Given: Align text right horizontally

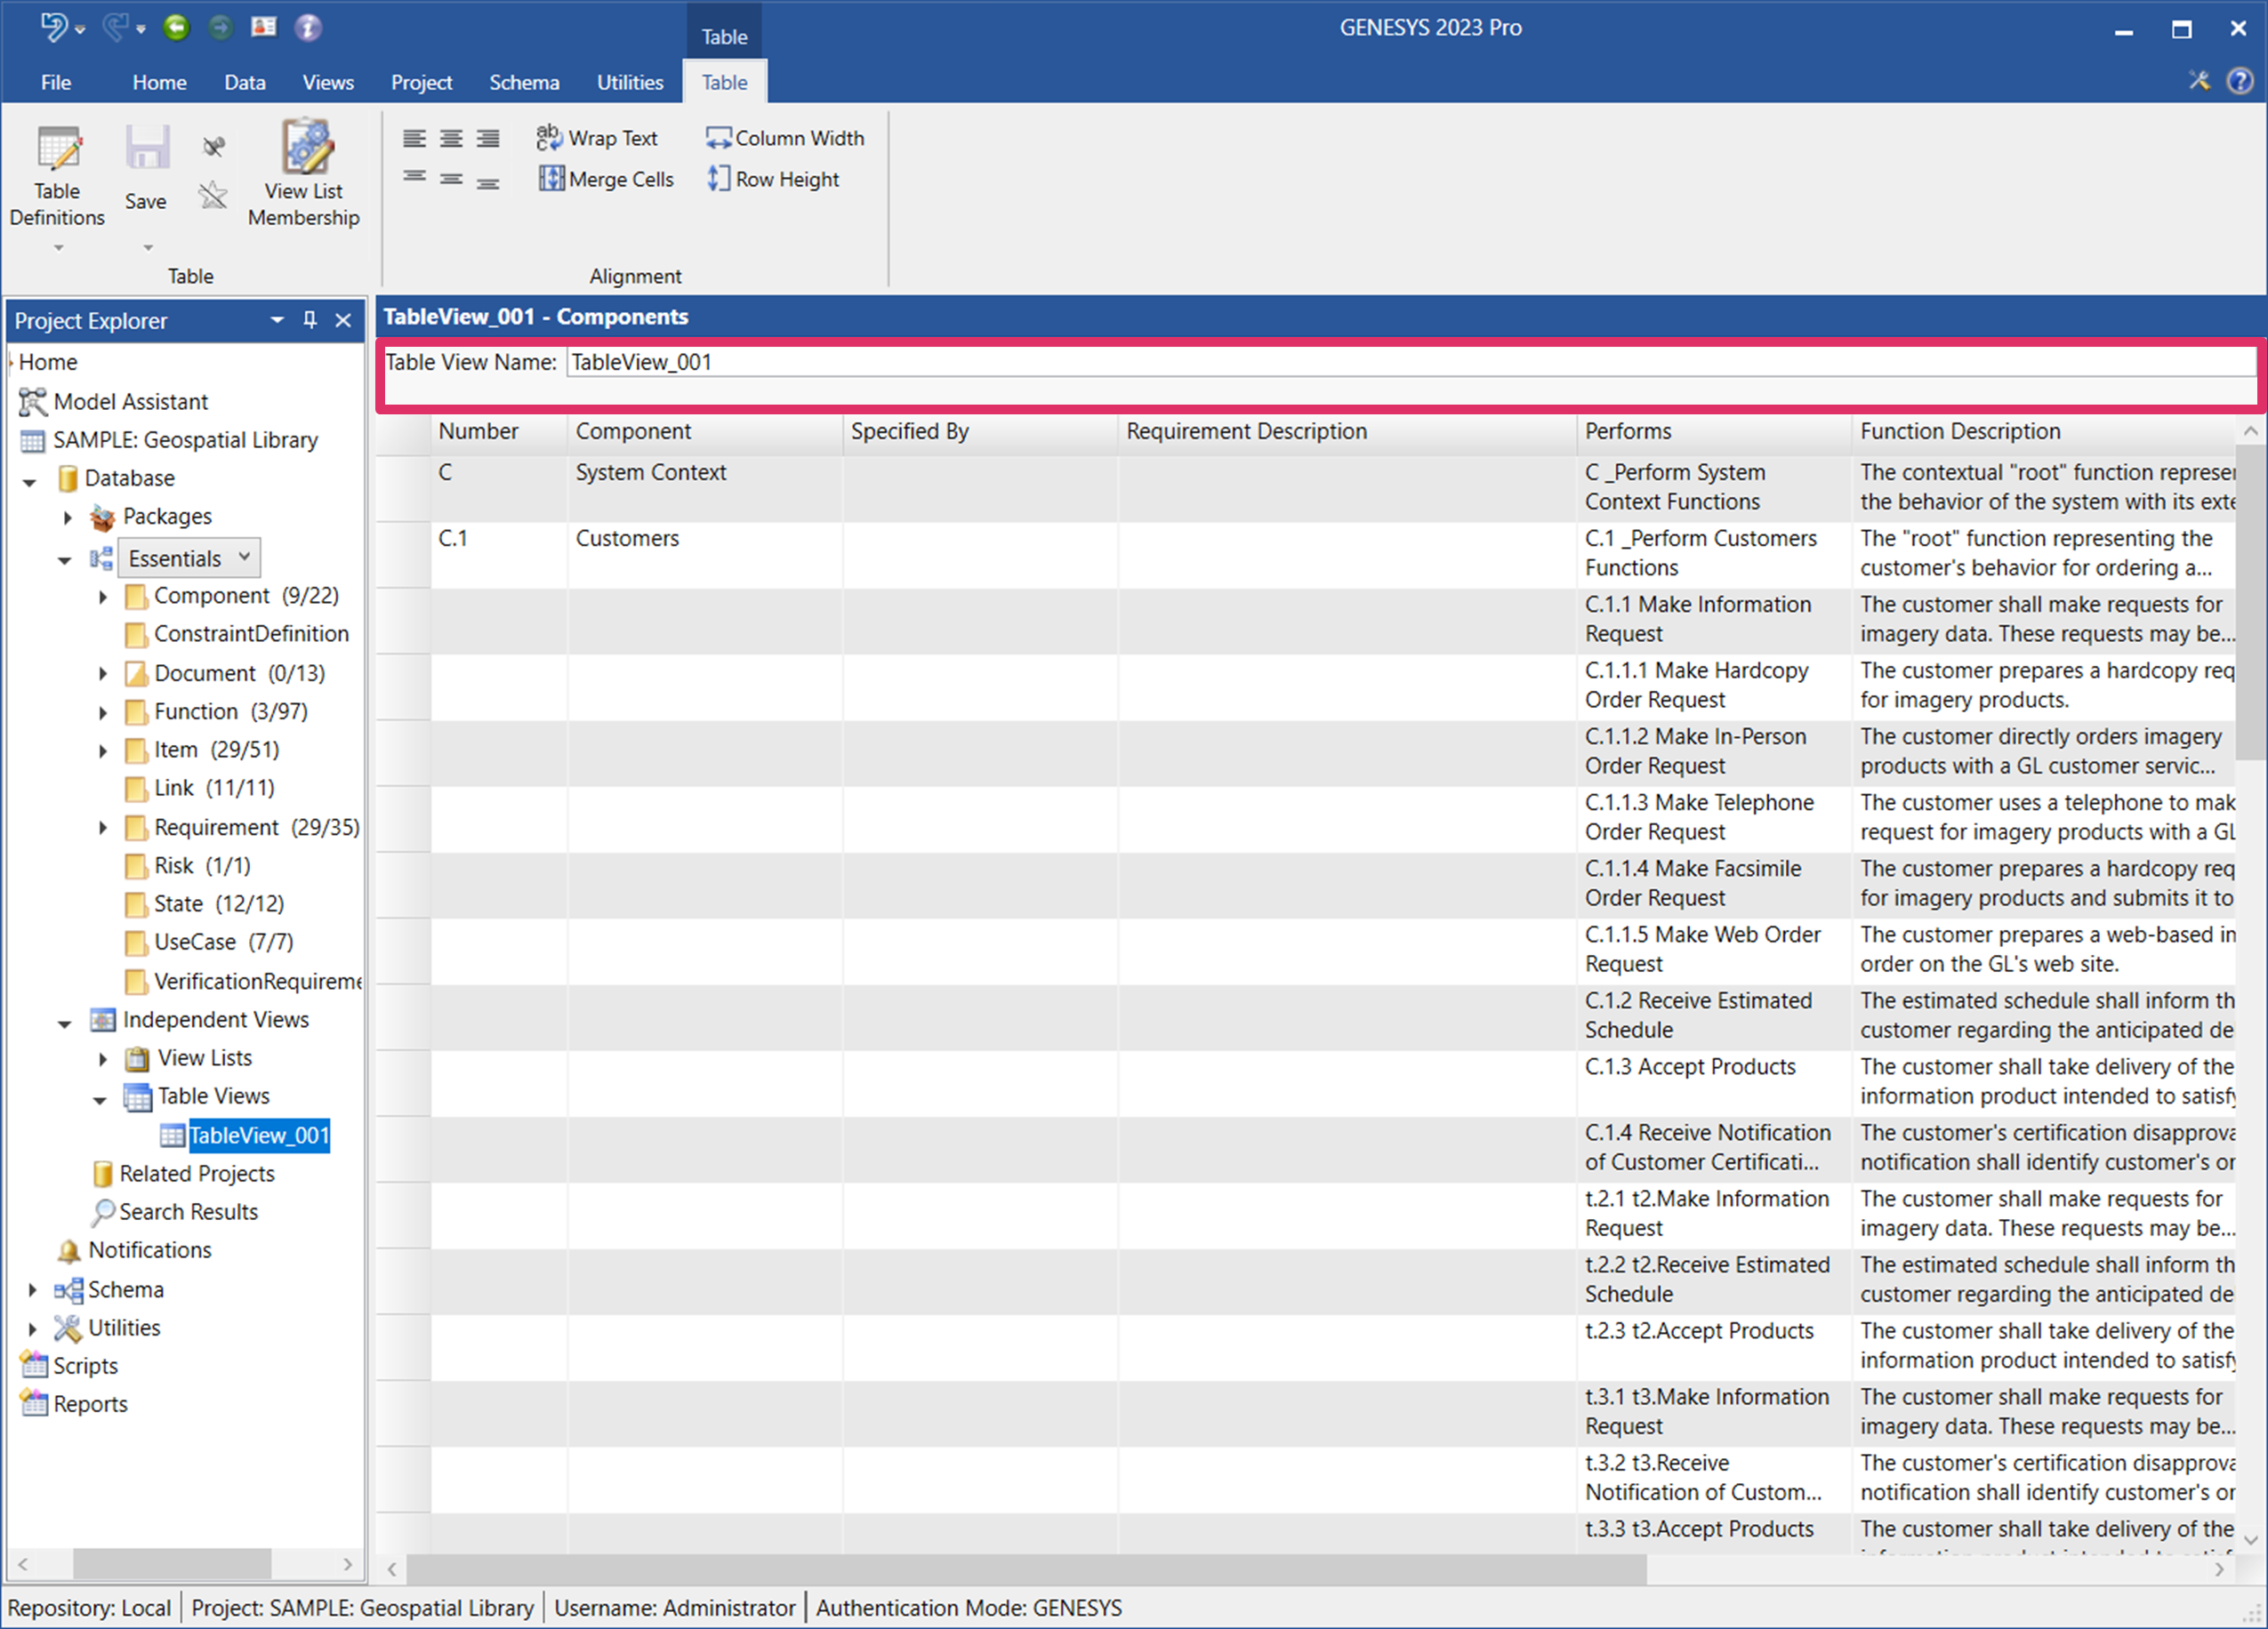Looking at the screenshot, I should 488,138.
